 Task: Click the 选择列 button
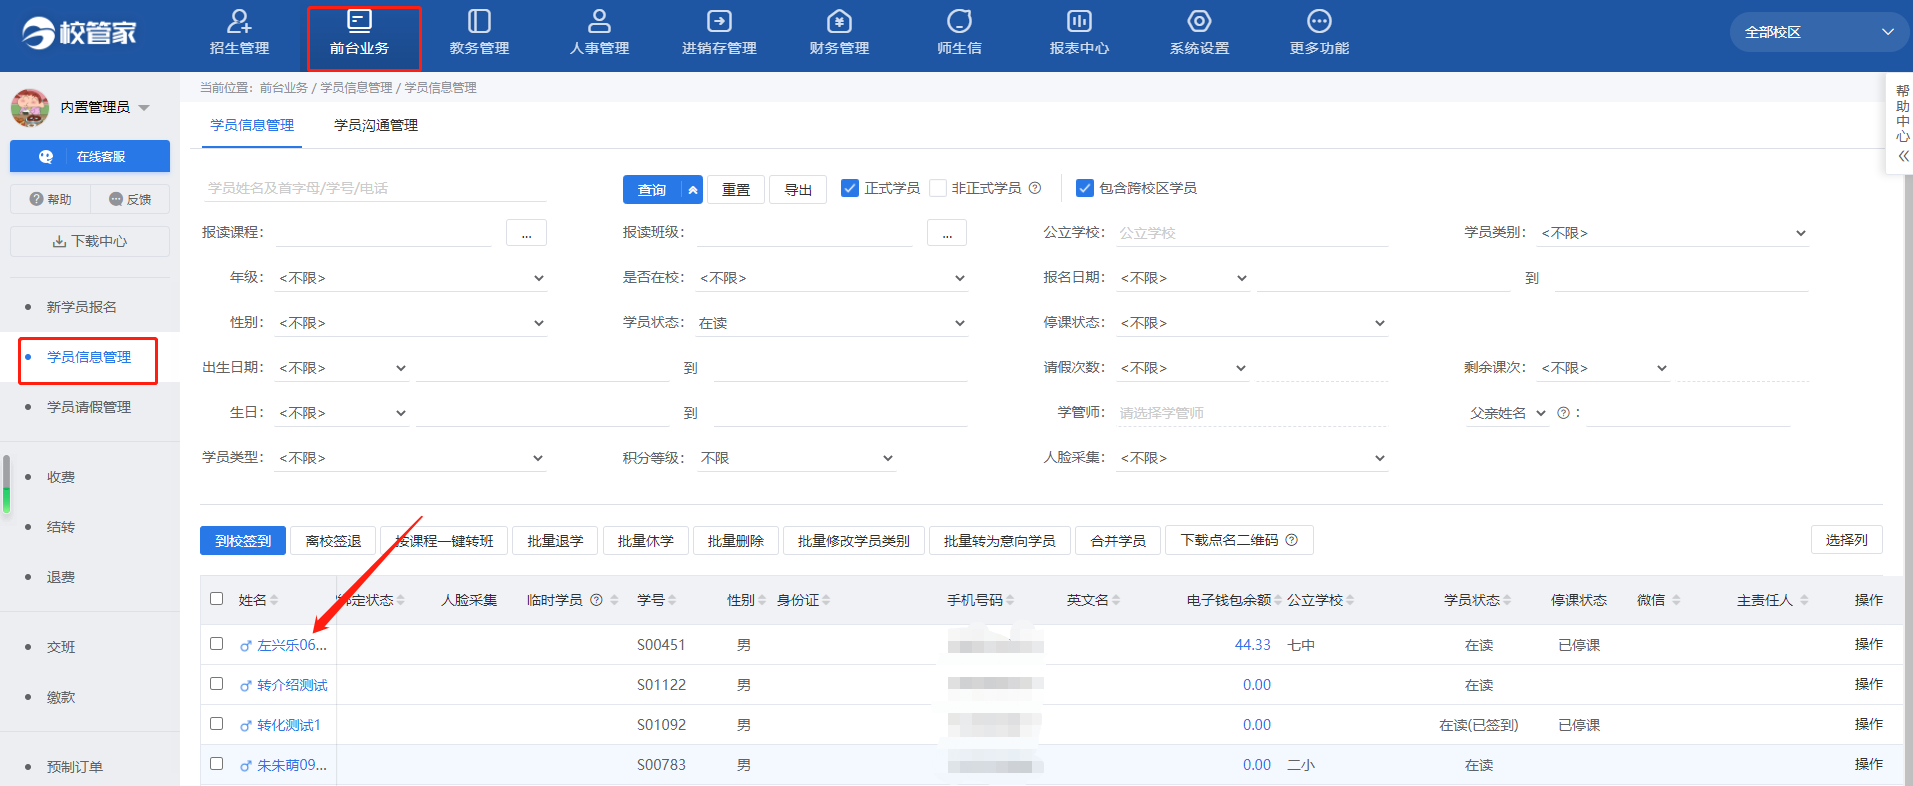[1846, 539]
